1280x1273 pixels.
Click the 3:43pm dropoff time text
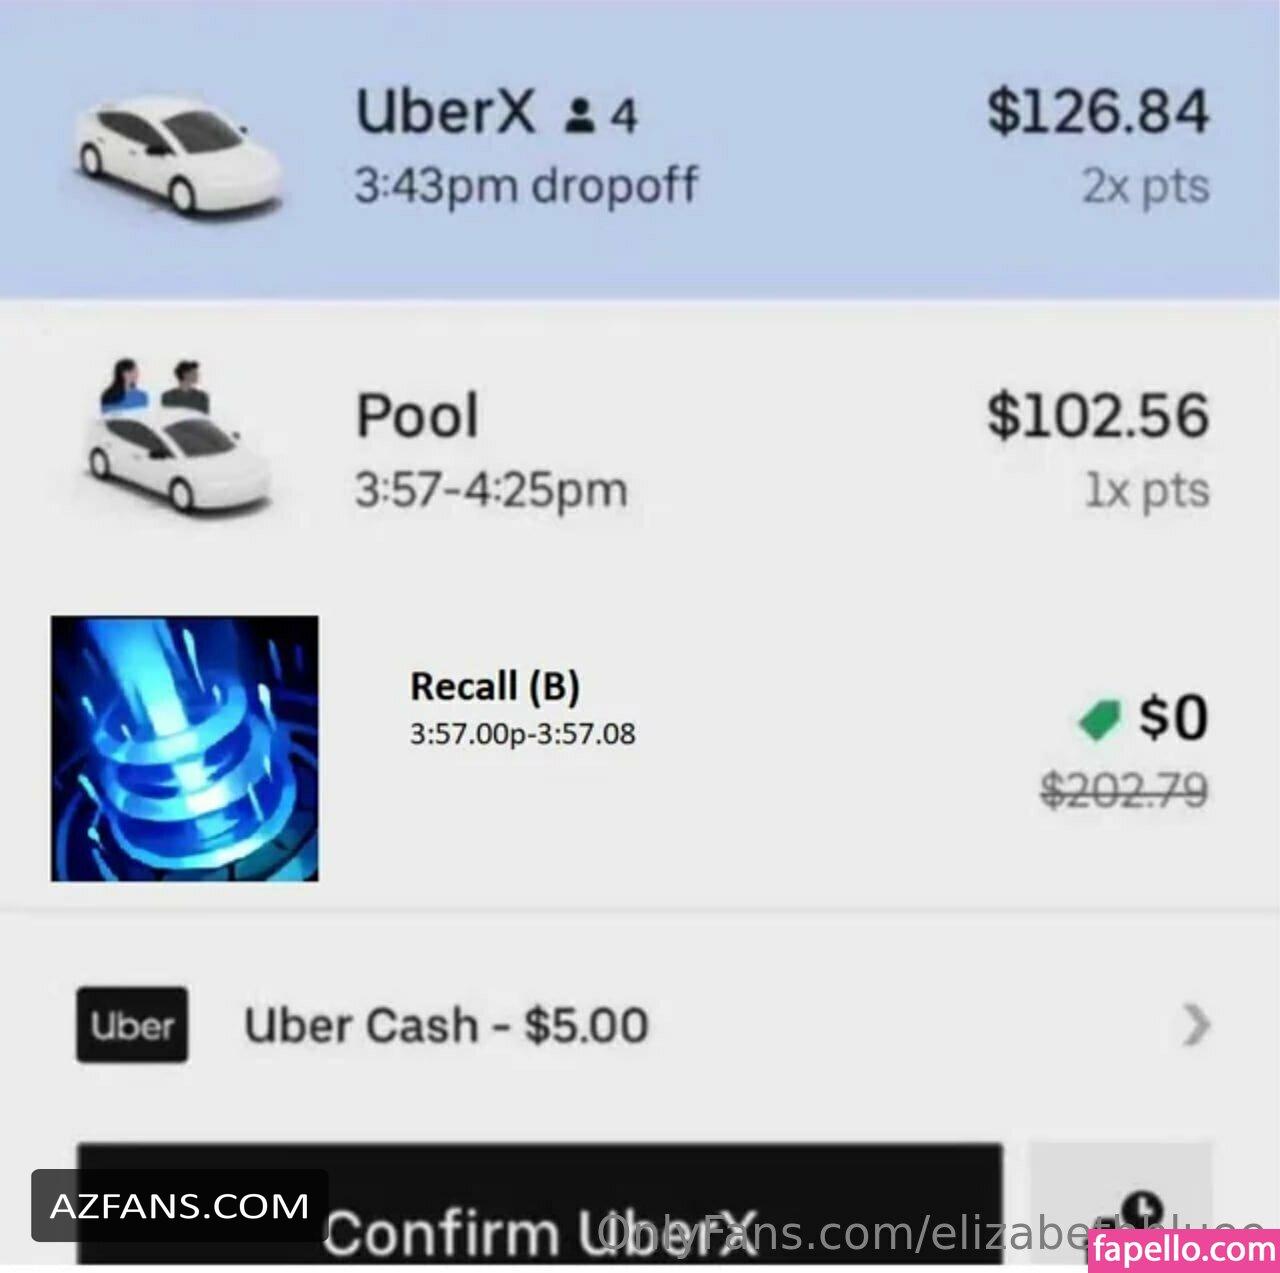(x=527, y=186)
